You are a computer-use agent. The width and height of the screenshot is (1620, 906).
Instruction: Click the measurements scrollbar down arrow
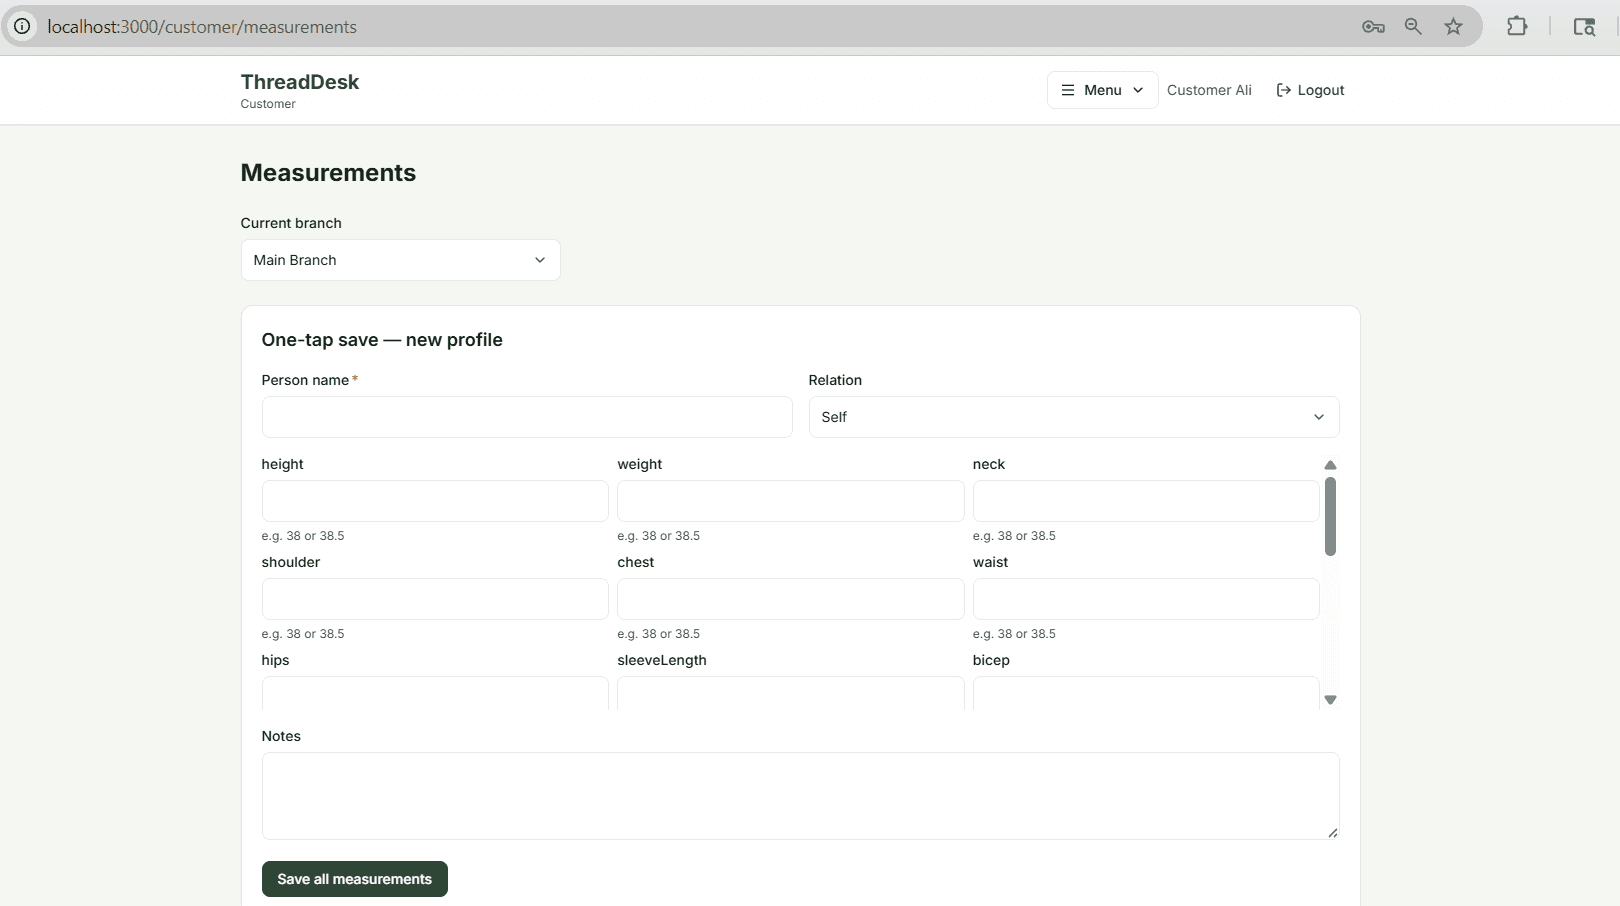(x=1330, y=700)
